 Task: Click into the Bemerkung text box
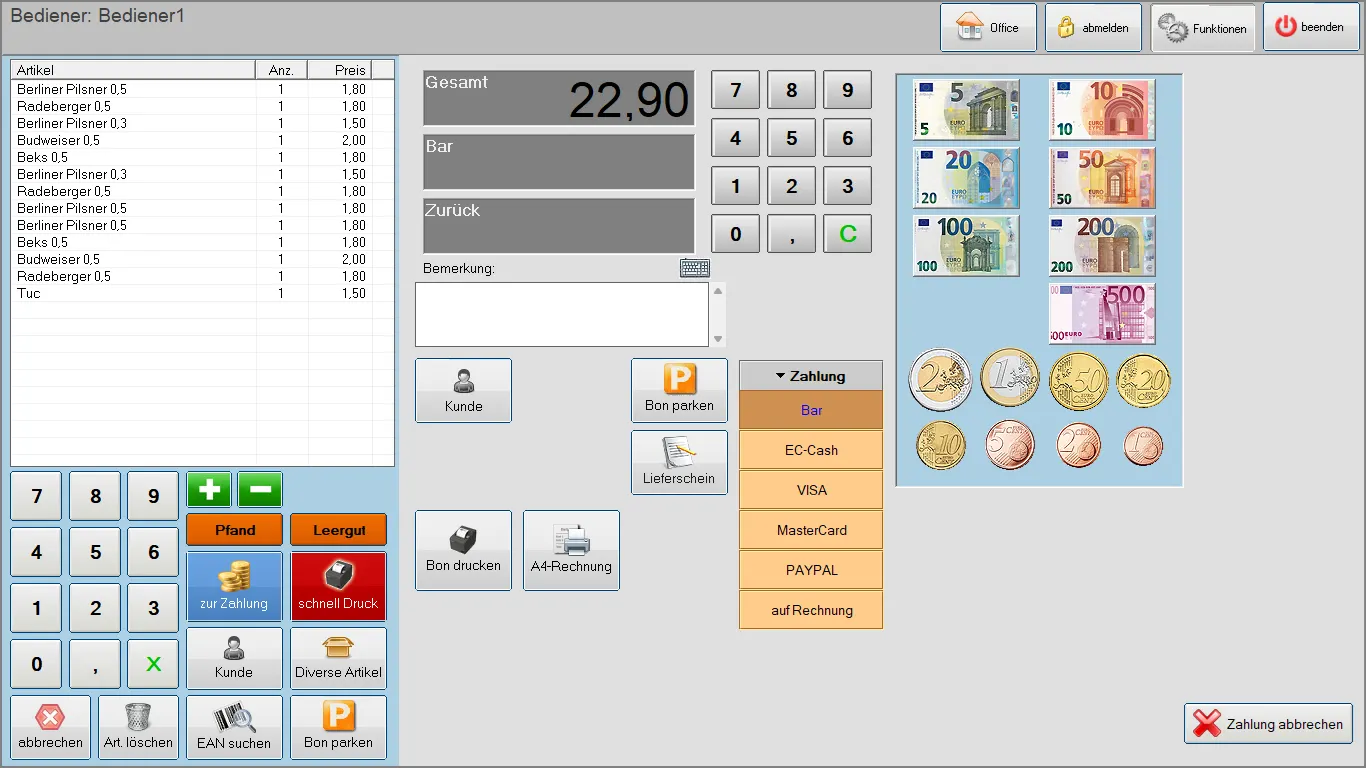562,314
